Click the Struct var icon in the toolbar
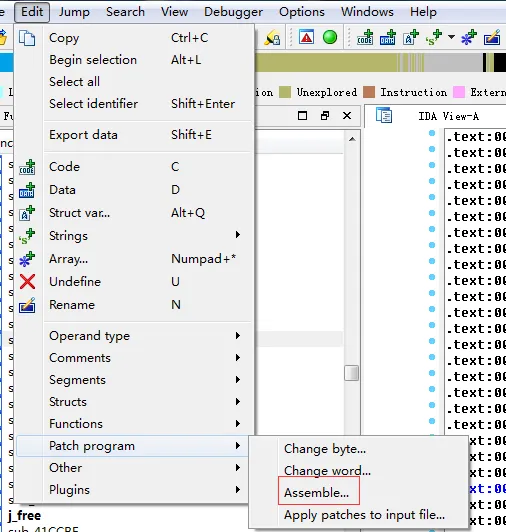The width and height of the screenshot is (506, 532). (x=410, y=38)
